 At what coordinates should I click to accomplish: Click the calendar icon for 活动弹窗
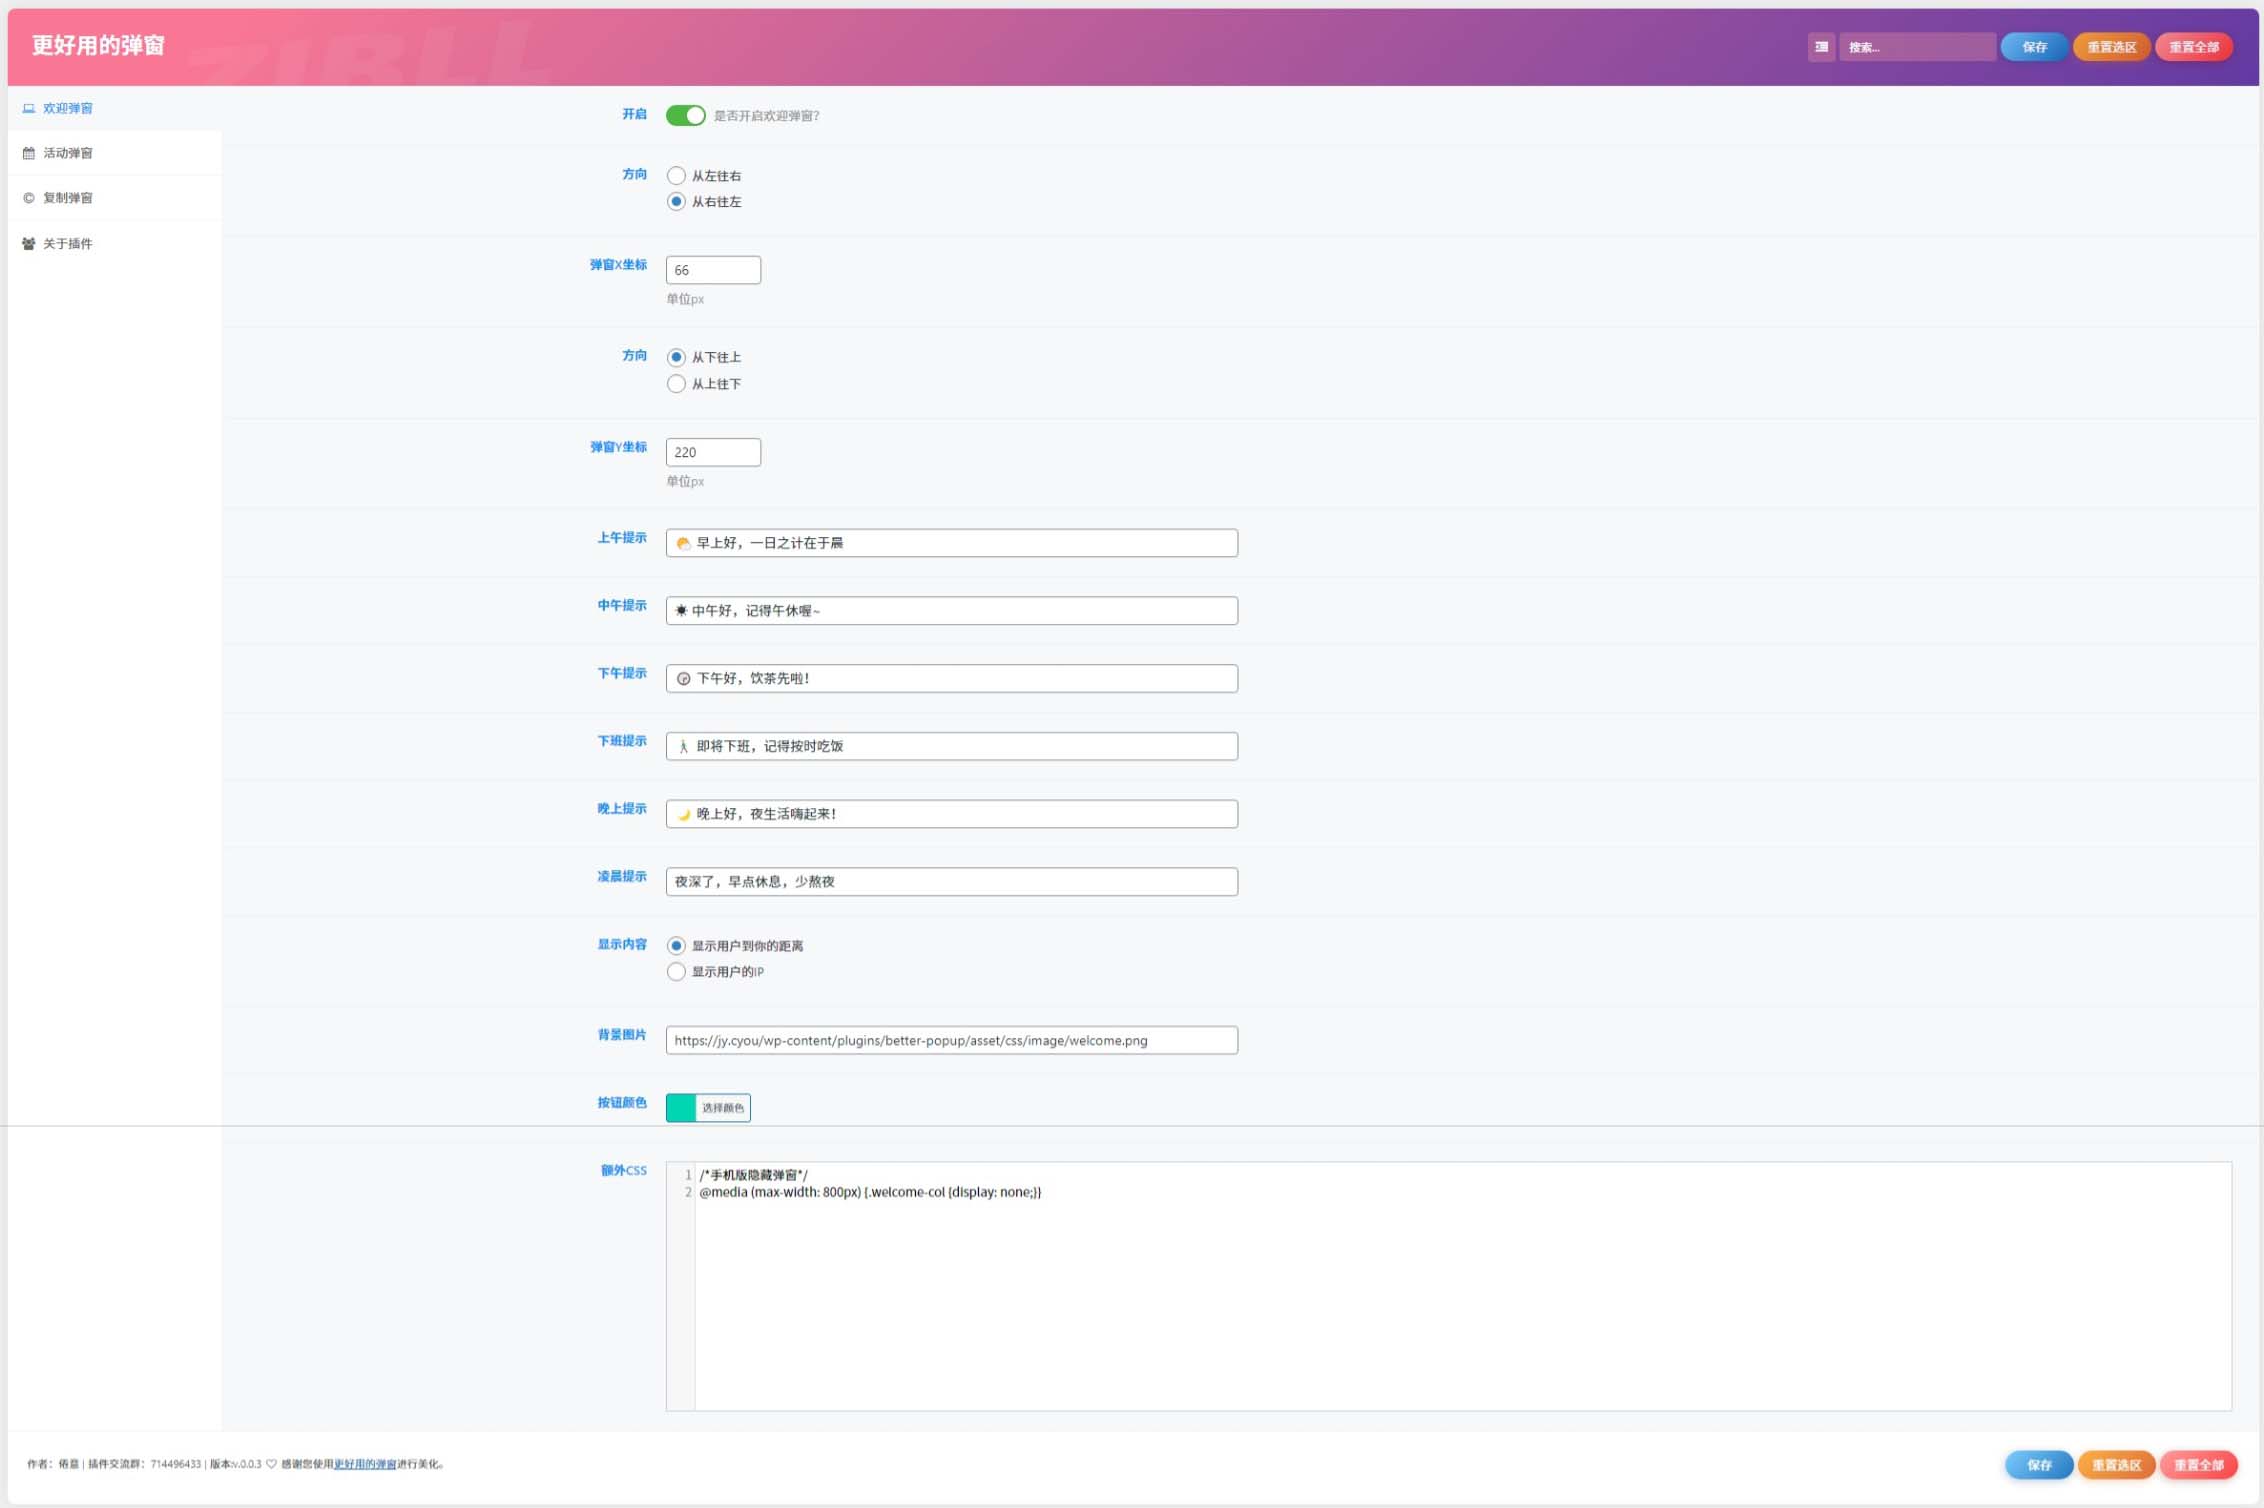tap(29, 153)
